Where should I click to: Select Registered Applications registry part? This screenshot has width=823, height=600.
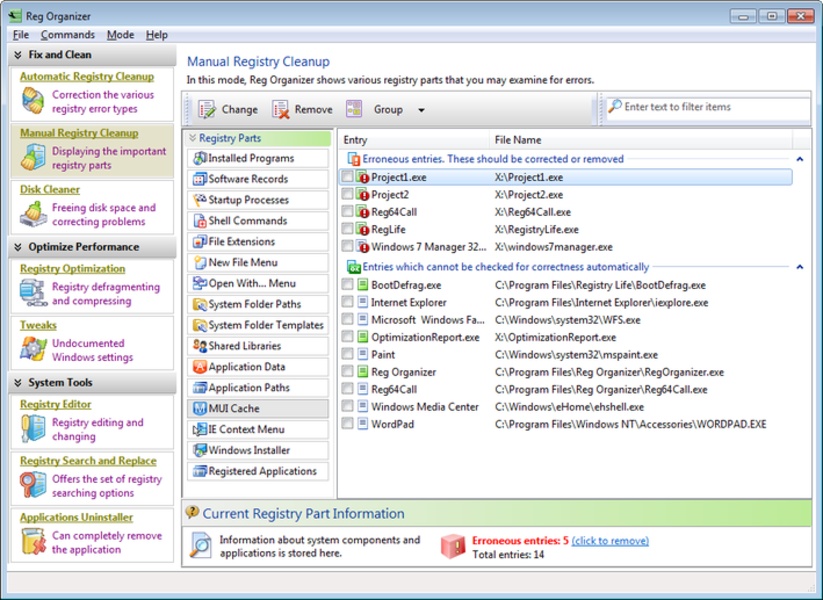point(258,471)
